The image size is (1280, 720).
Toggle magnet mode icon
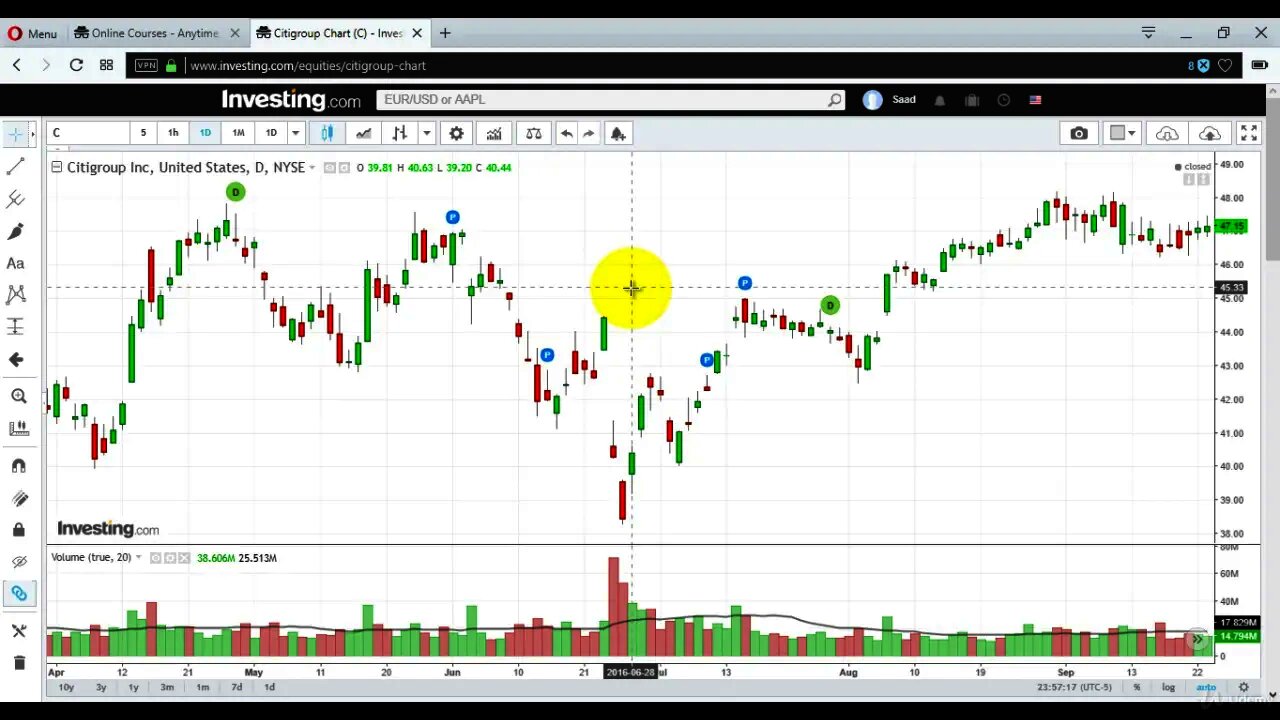pyautogui.click(x=18, y=466)
